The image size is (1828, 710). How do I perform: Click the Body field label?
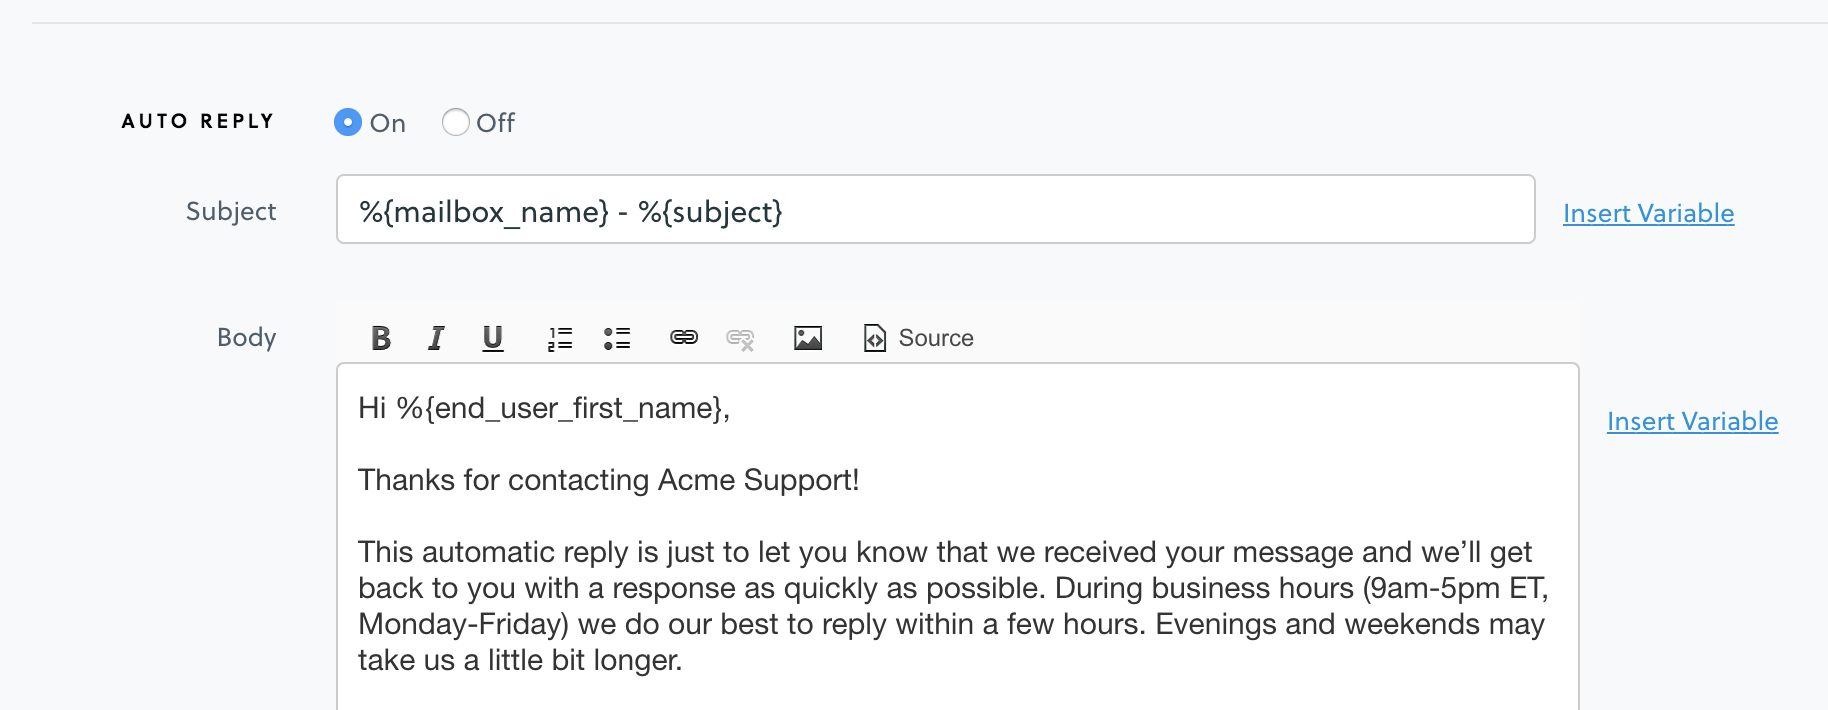pyautogui.click(x=247, y=337)
